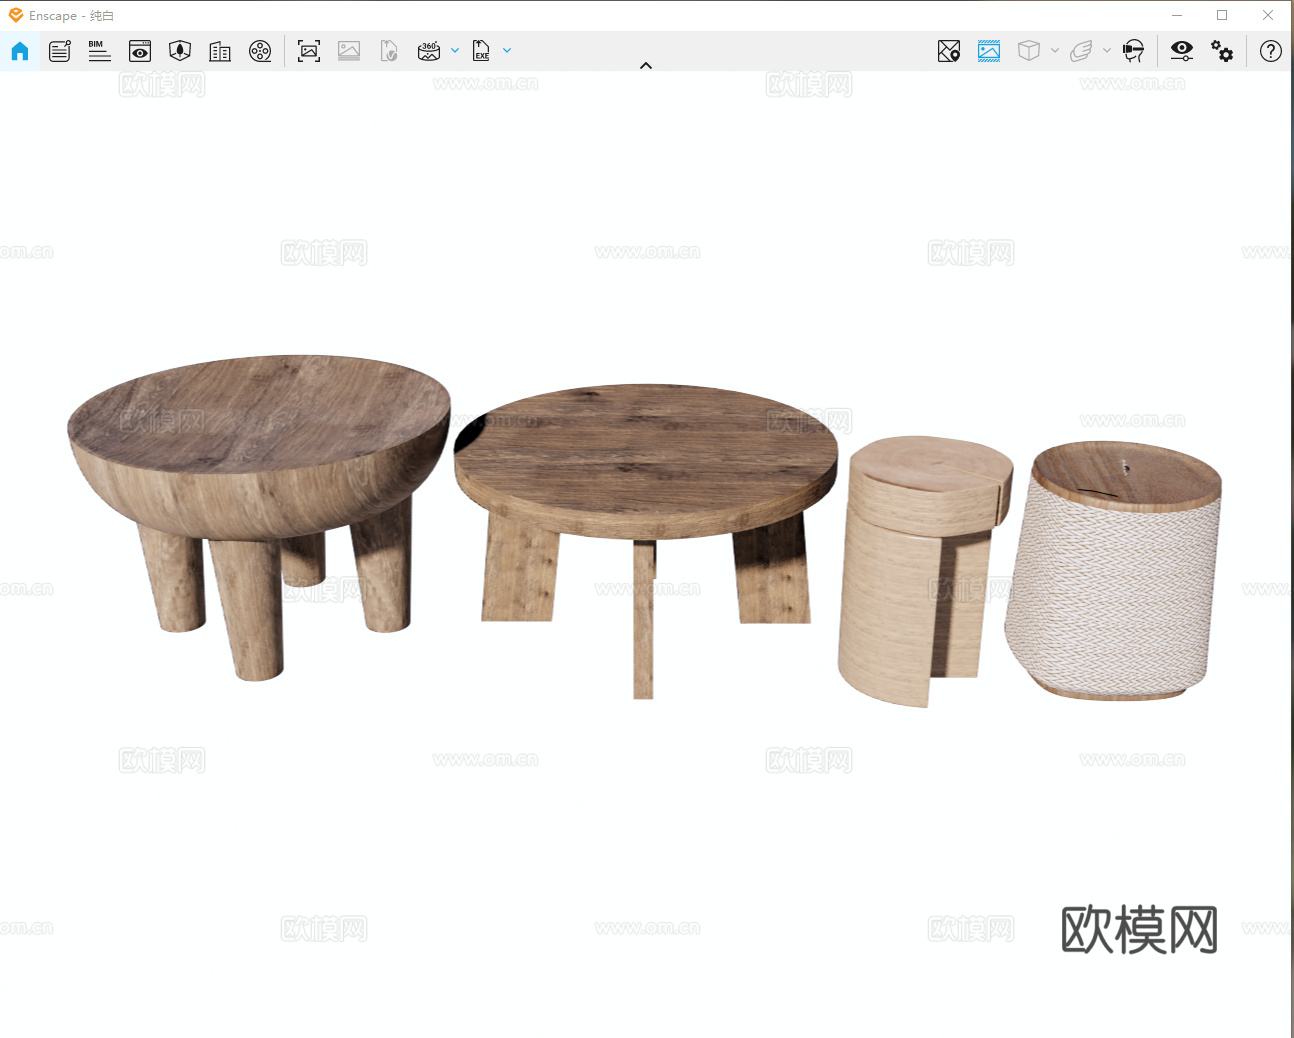This screenshot has height=1038, width=1294.
Task: Toggle BIM information mode
Action: coord(100,51)
